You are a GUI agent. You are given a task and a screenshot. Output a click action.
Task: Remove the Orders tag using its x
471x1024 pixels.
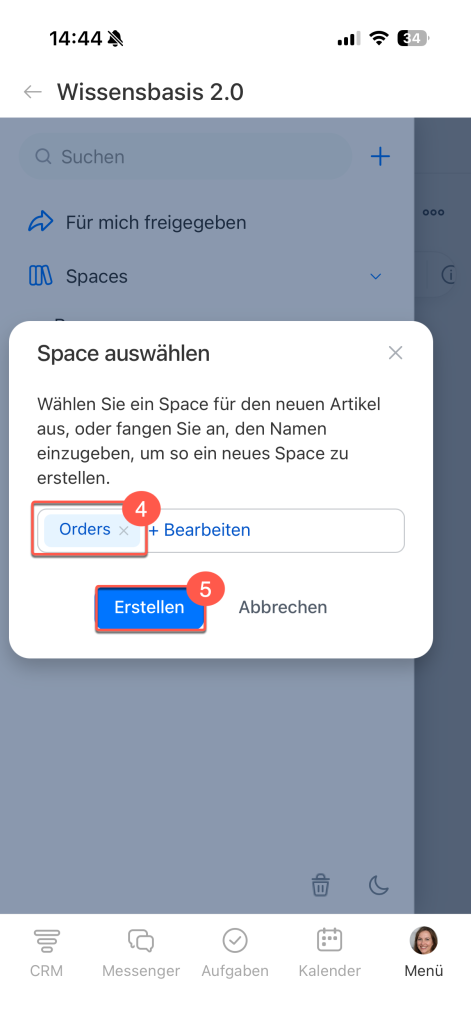pos(124,531)
